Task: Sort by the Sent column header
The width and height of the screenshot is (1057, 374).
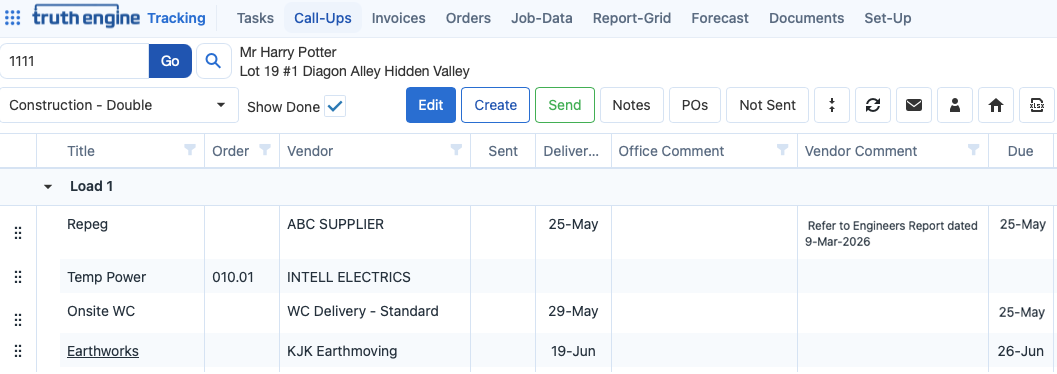Action: click(x=503, y=151)
